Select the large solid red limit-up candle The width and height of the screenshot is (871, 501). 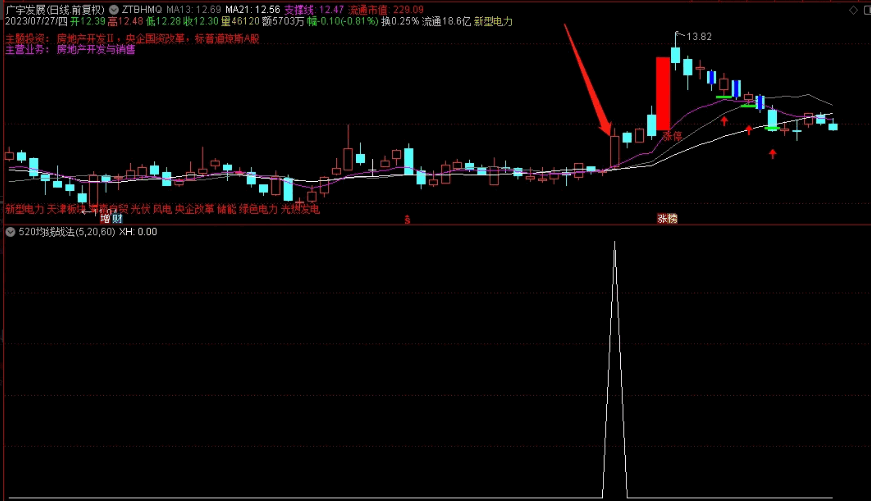(663, 94)
